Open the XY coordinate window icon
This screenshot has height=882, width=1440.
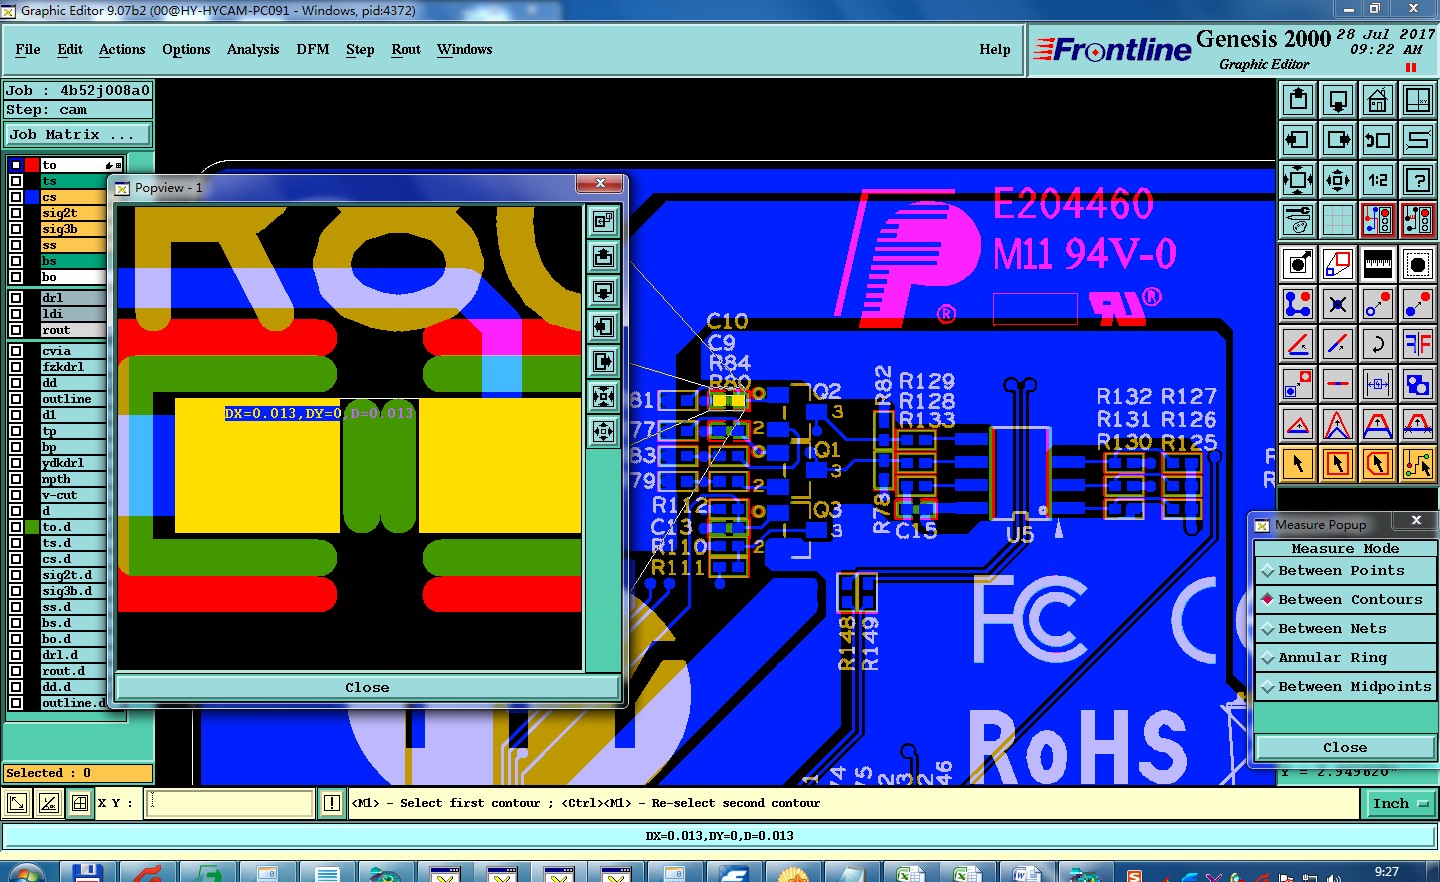coord(1418,100)
